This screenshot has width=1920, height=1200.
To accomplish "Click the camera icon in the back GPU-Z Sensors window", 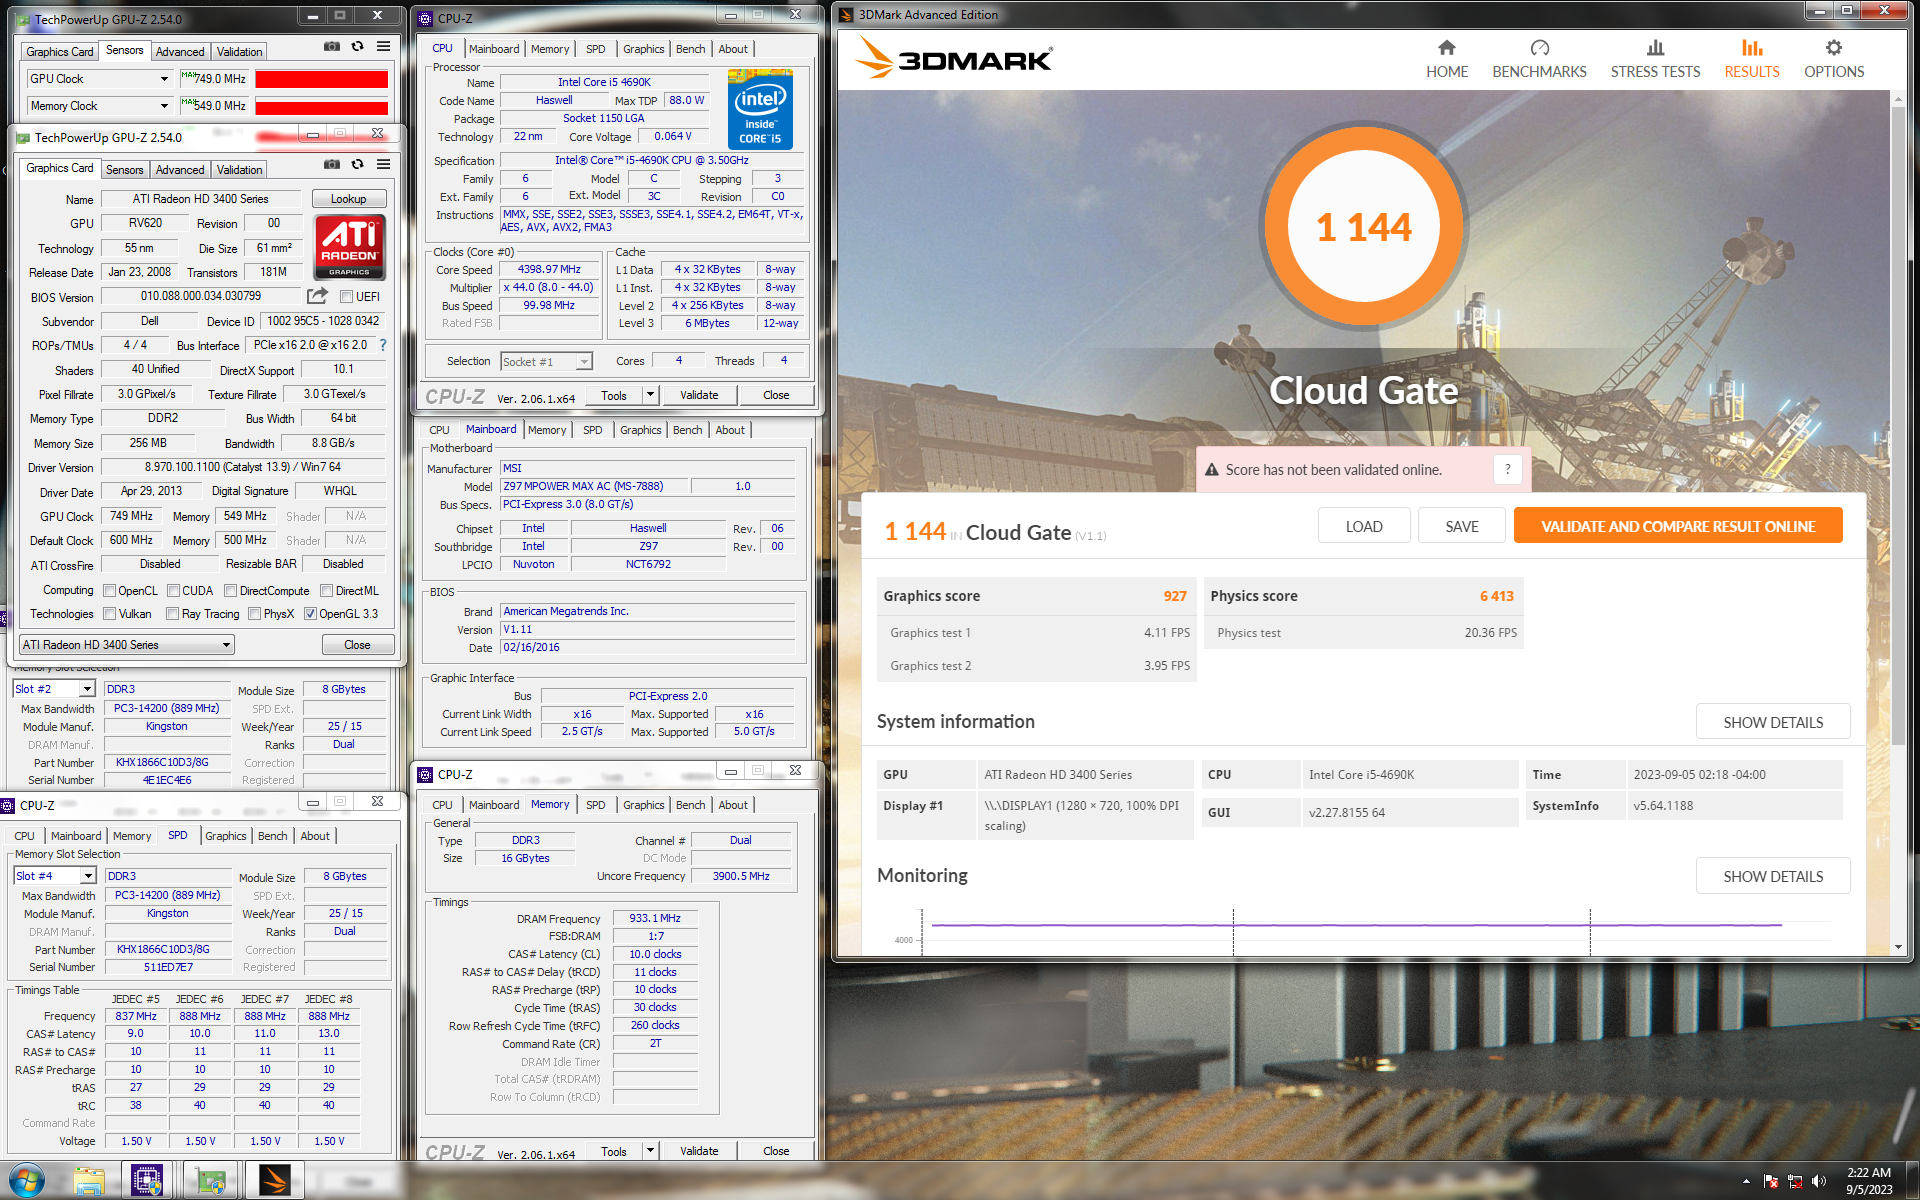I will [x=332, y=47].
